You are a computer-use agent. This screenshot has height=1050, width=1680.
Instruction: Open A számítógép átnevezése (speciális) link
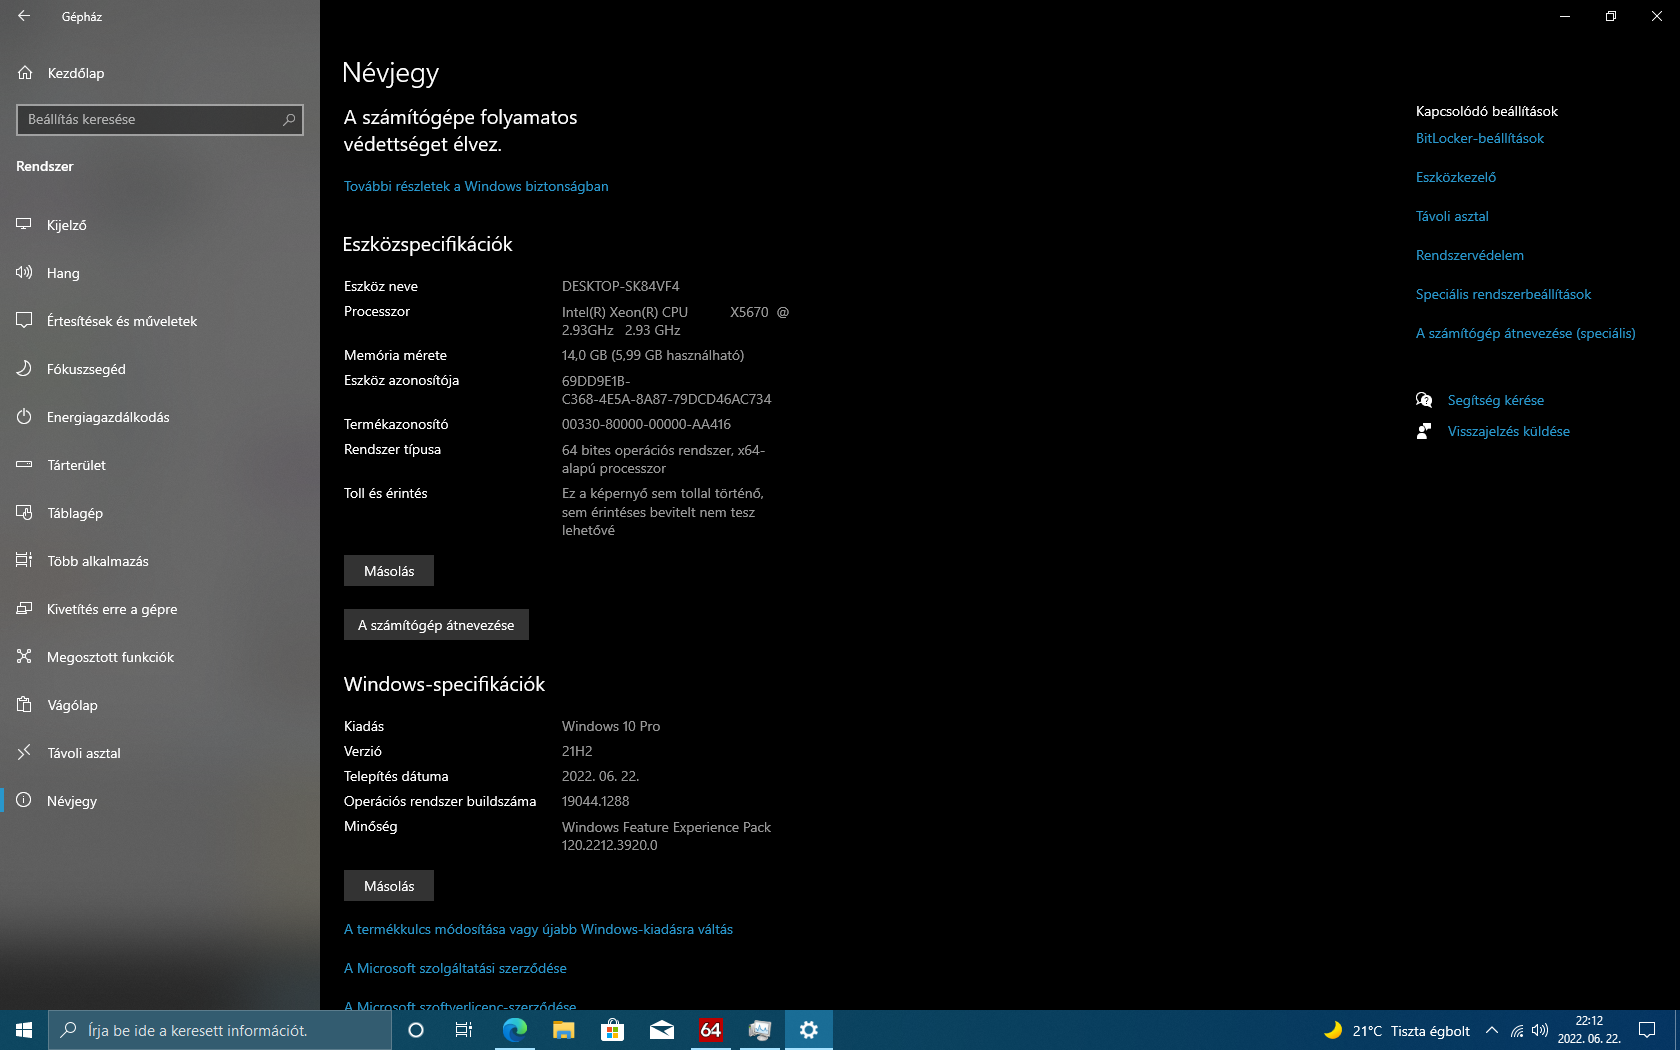pyautogui.click(x=1525, y=333)
